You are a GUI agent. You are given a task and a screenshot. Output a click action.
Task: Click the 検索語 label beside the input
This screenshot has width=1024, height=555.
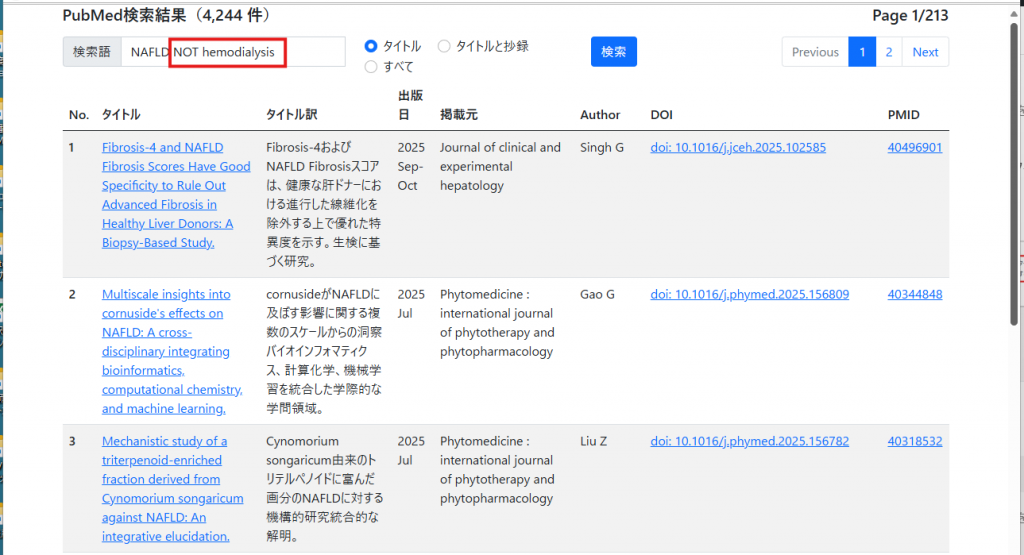tap(92, 52)
